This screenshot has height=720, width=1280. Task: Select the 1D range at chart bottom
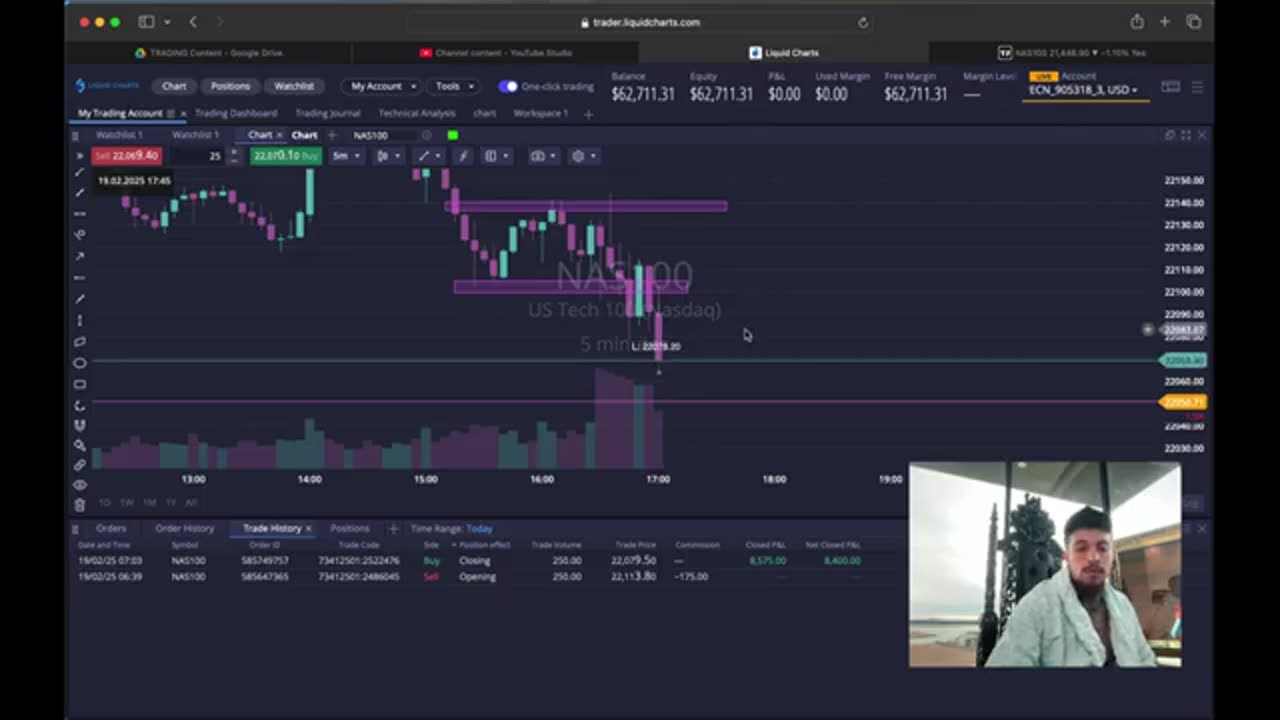(105, 502)
